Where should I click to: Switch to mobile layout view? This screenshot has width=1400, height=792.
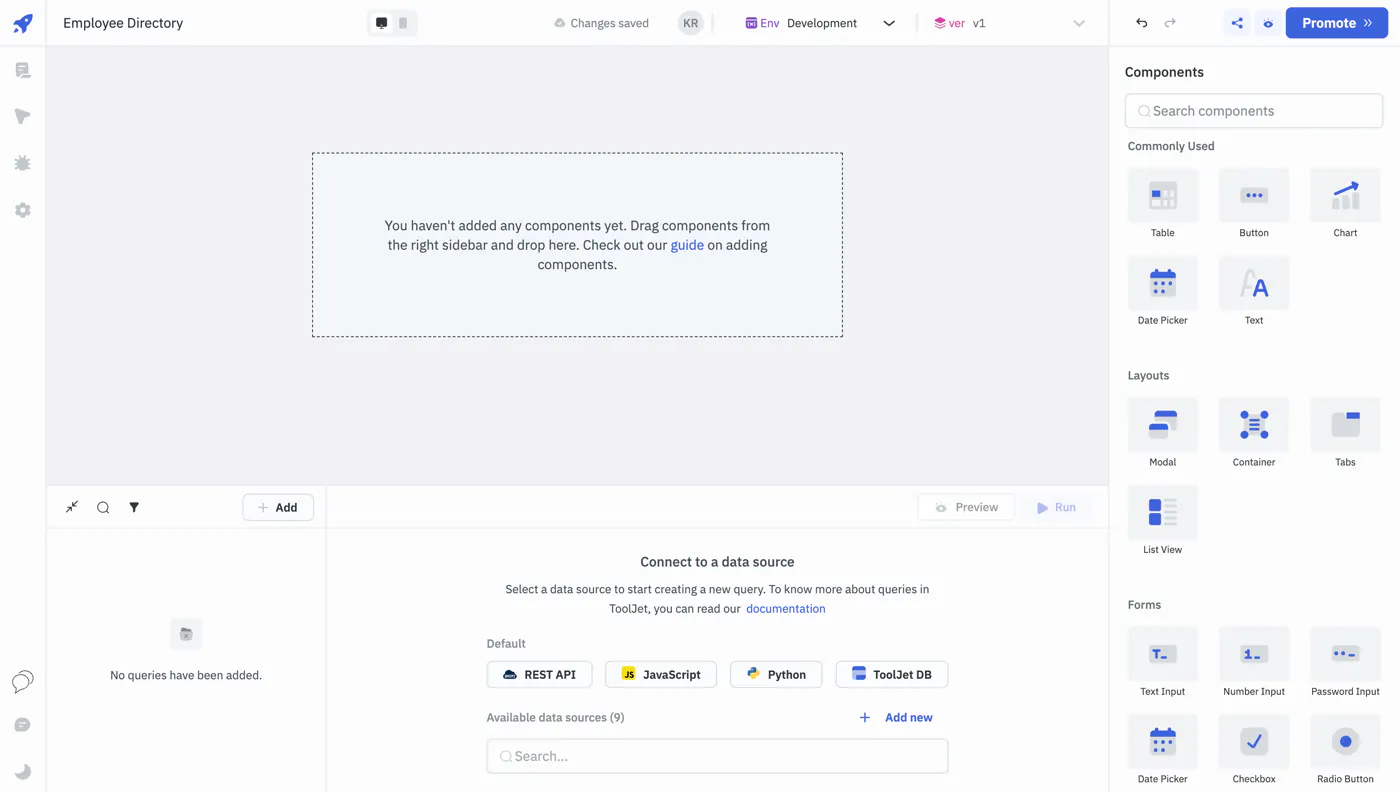click(403, 23)
